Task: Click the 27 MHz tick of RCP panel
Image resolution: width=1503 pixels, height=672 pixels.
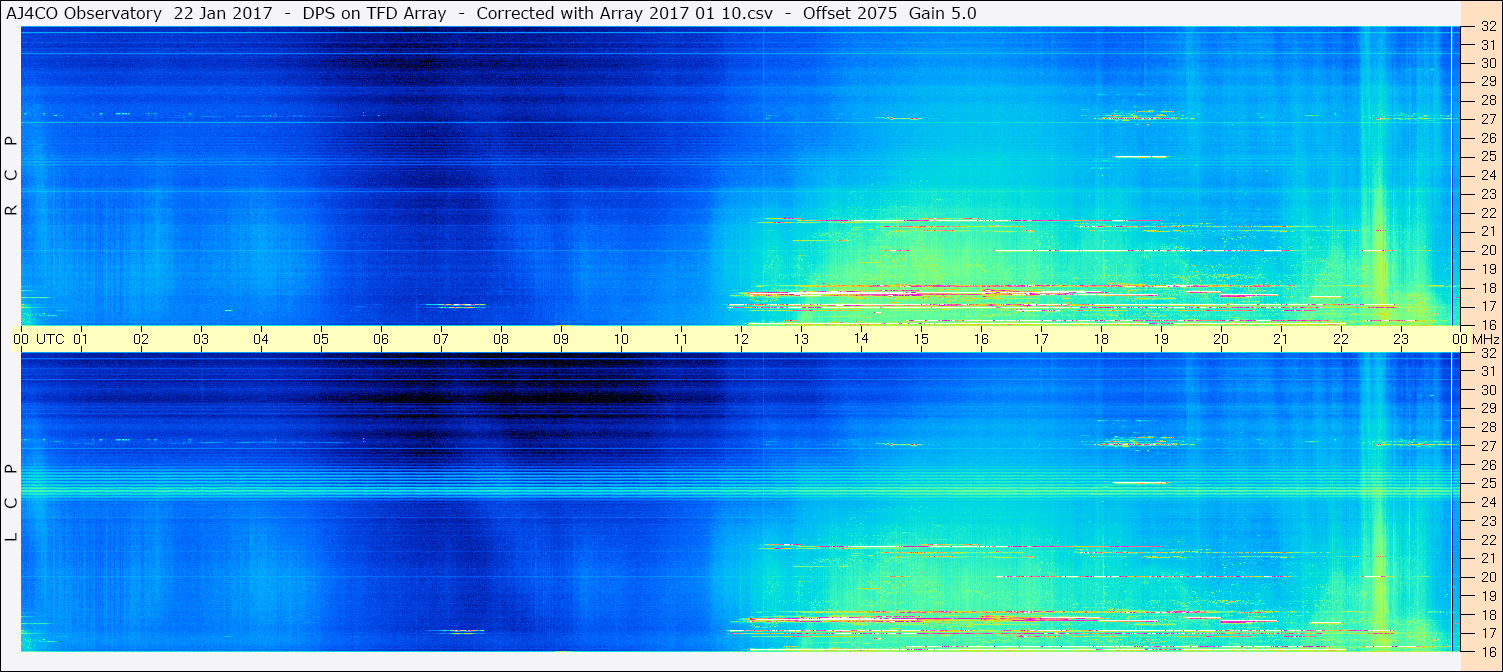Action: (1487, 118)
